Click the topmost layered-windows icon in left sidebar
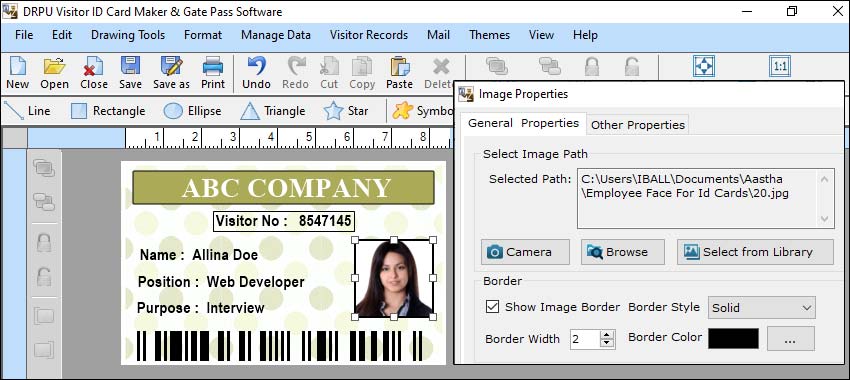 point(44,168)
